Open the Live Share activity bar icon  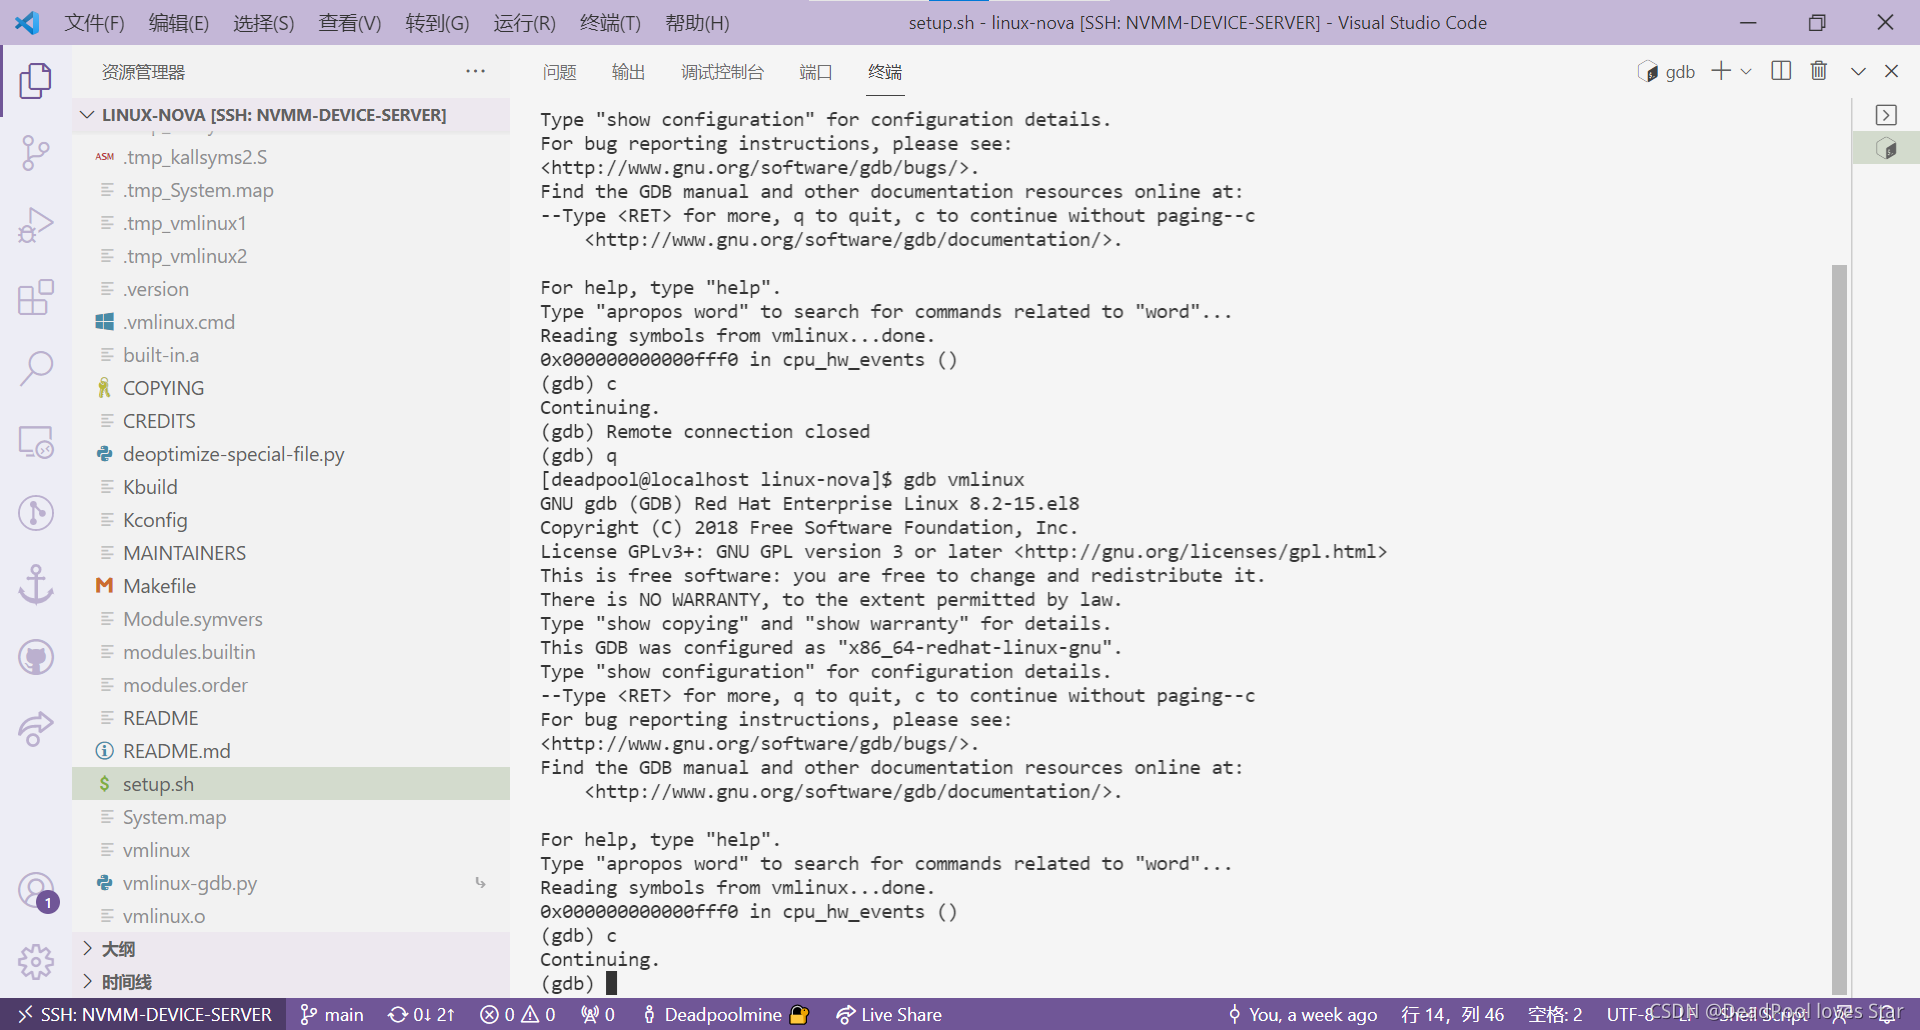point(36,729)
